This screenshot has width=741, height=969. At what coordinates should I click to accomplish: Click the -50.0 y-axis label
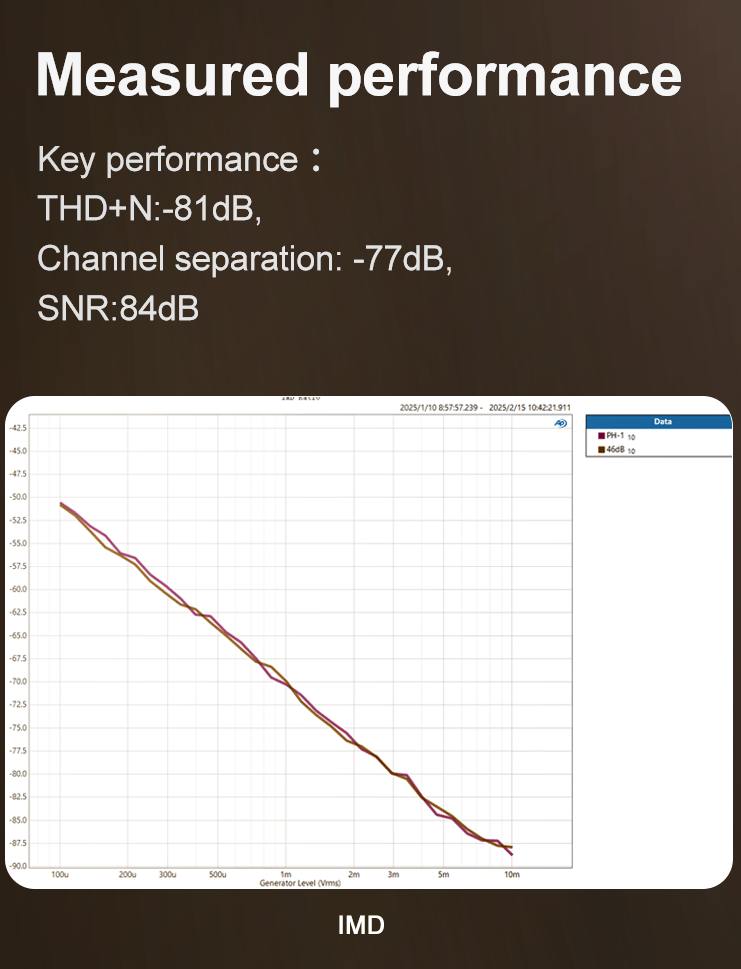click(x=19, y=497)
